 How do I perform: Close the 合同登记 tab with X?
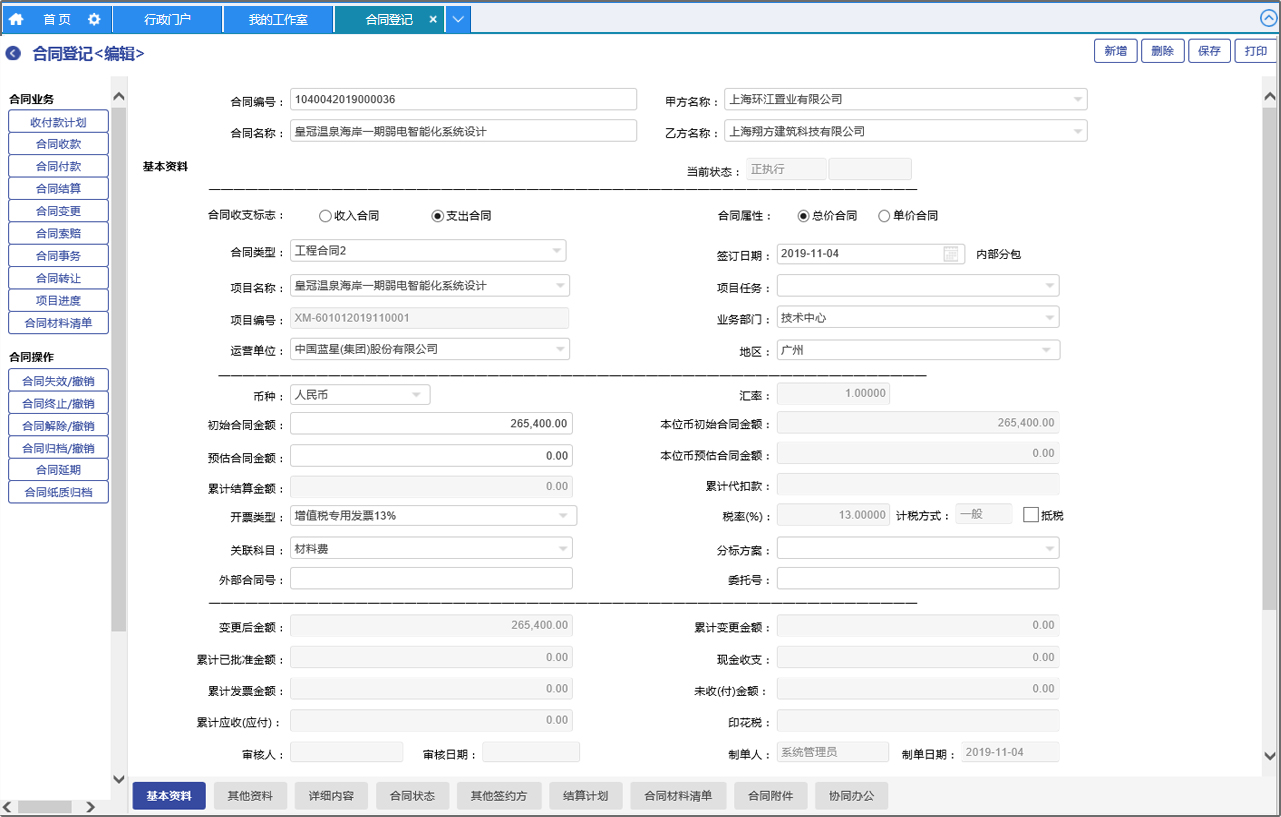click(432, 19)
